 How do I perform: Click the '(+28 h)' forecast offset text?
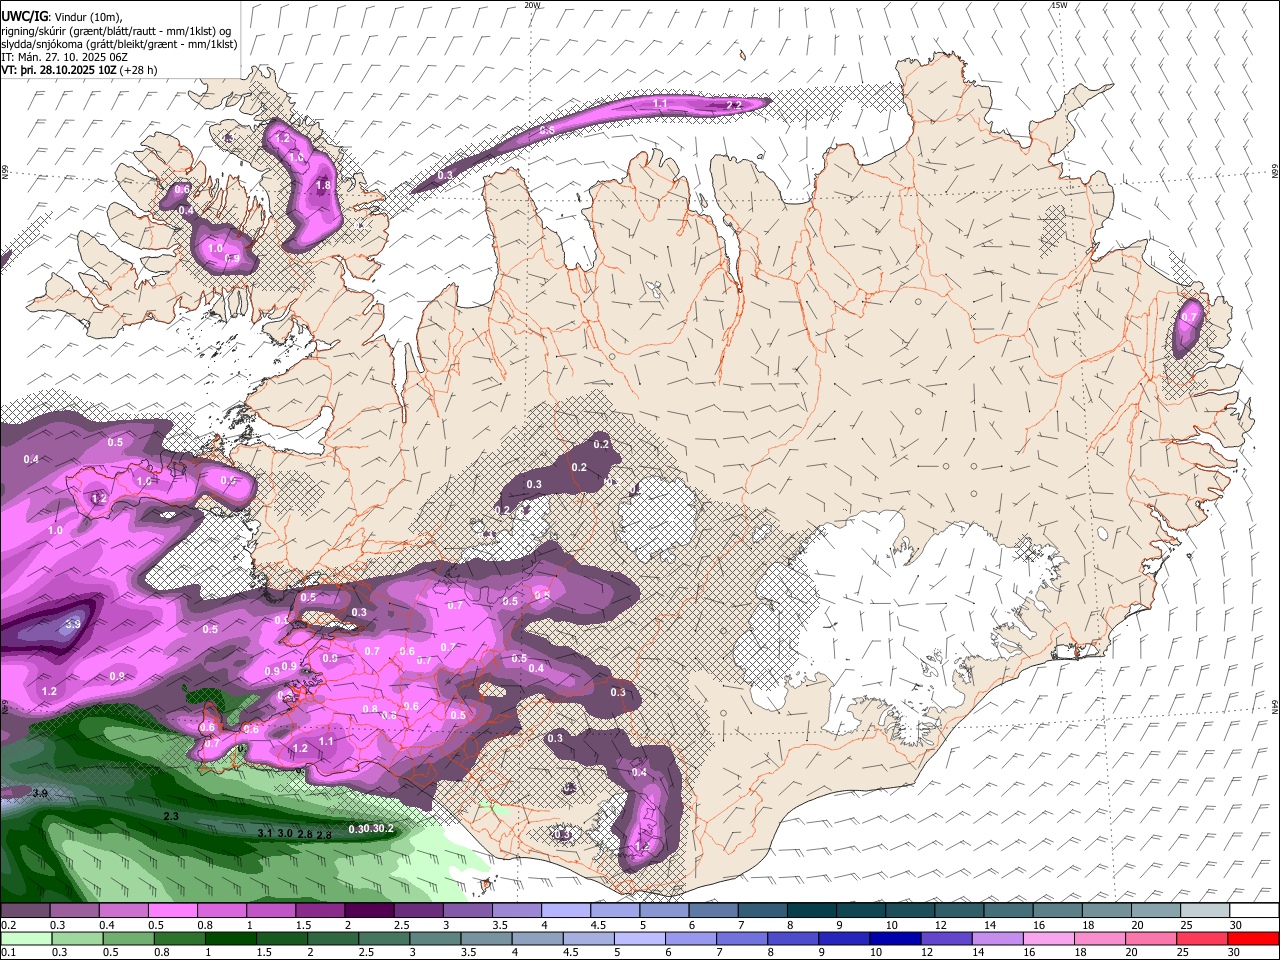(138, 70)
